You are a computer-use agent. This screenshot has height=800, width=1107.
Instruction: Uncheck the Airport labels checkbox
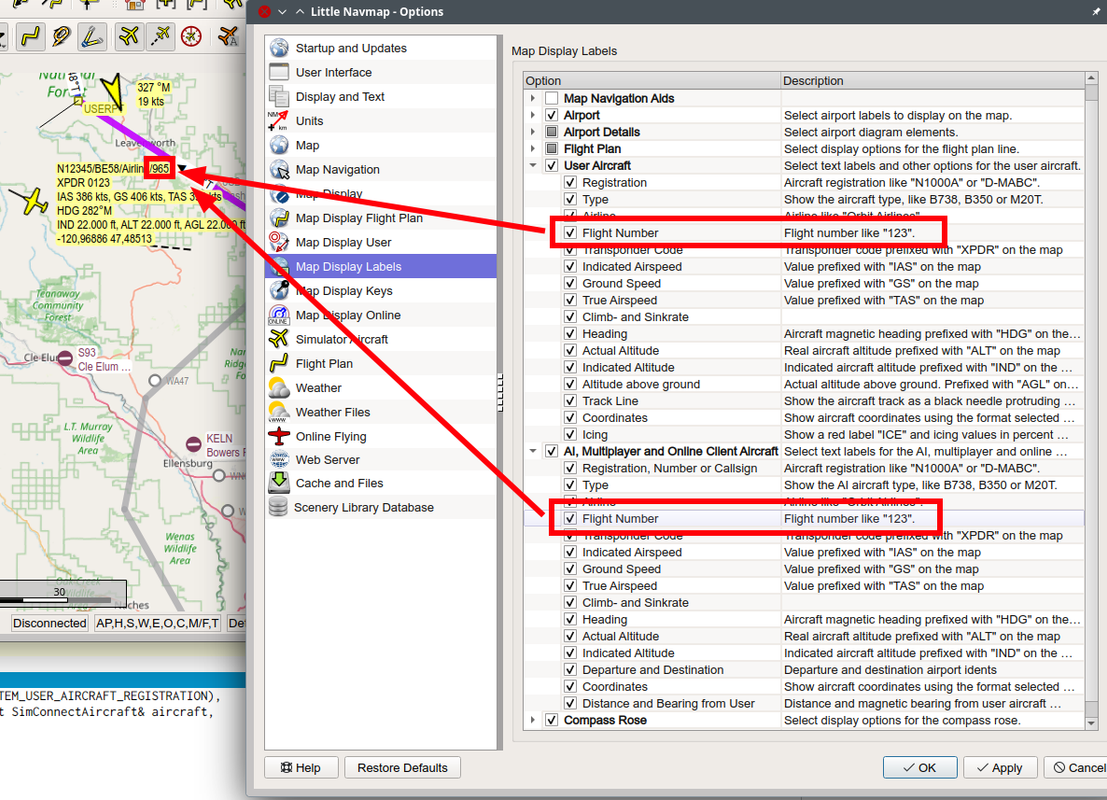[552, 115]
